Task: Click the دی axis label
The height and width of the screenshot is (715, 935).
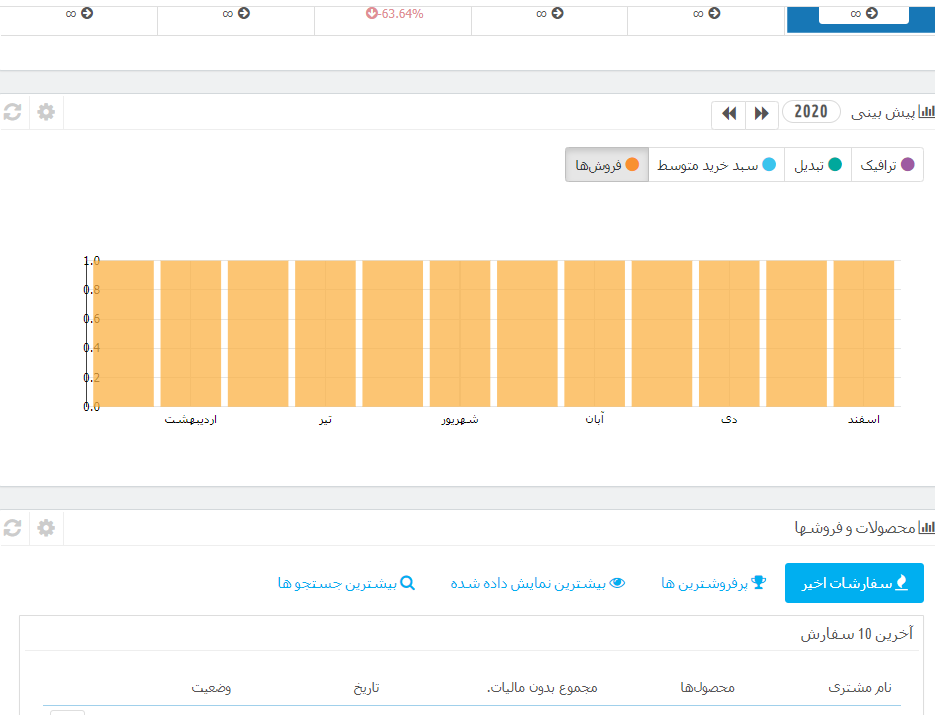Action: [729, 420]
